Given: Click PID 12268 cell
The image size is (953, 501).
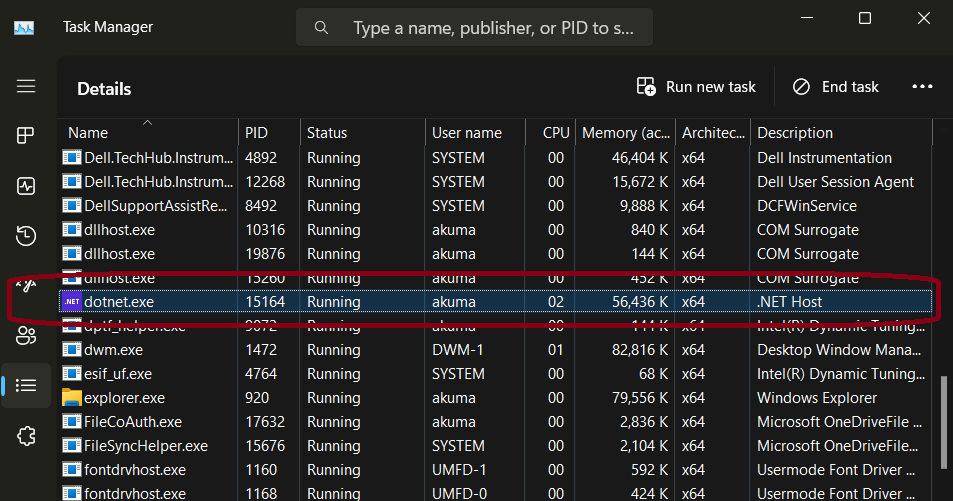Looking at the screenshot, I should point(265,182).
